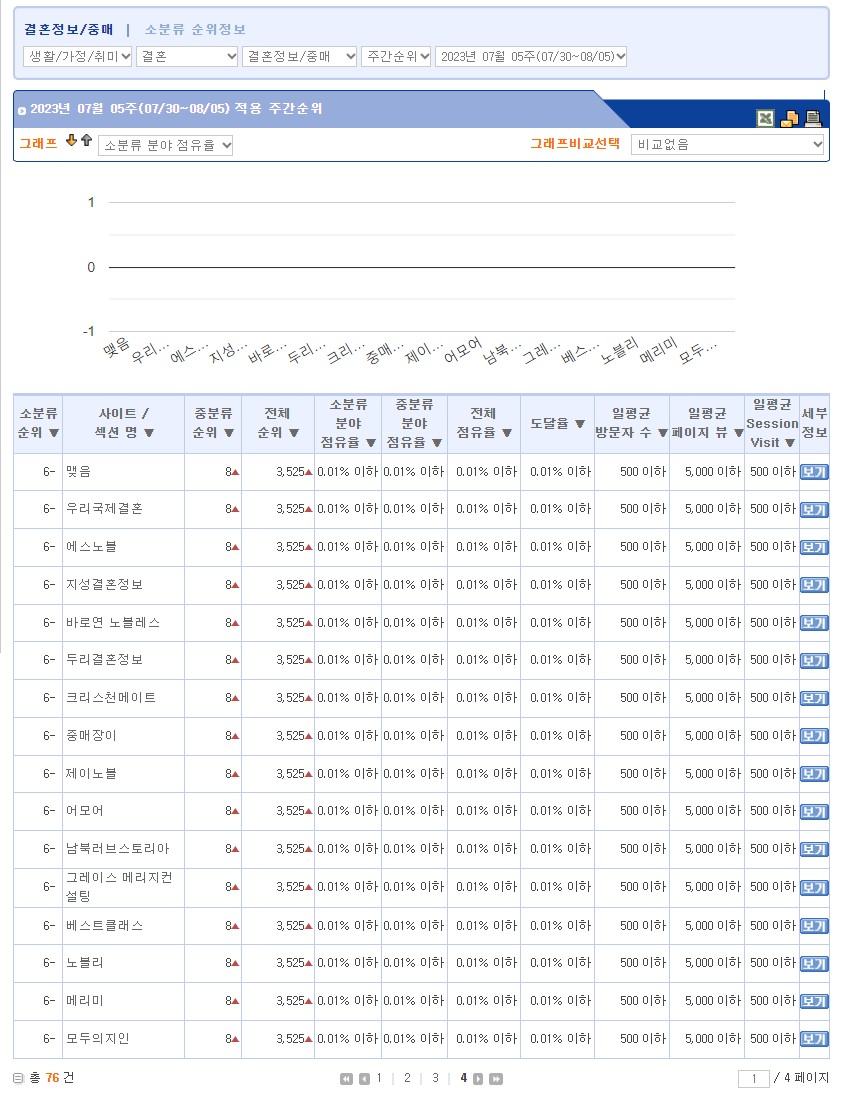Viewport: 852px width, 1120px height.
Task: Click the graph up arrow icon
Action: click(86, 141)
